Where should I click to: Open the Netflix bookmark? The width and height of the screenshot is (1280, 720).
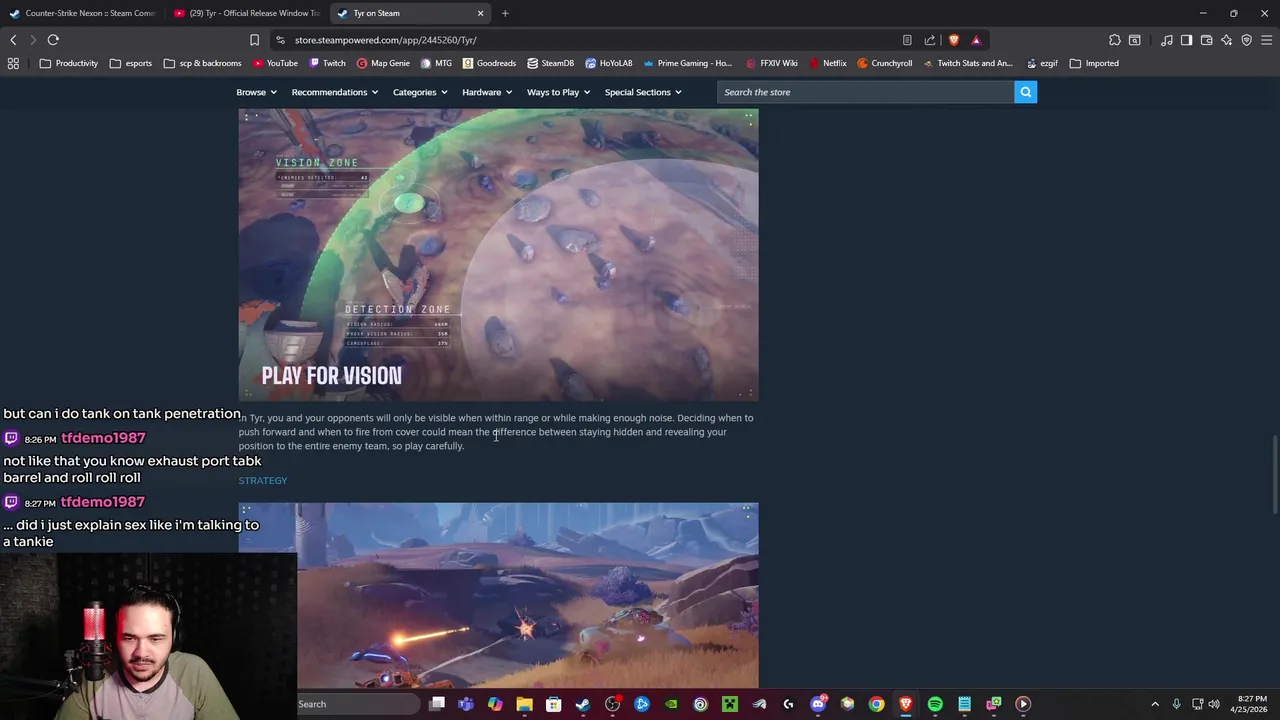pos(827,63)
